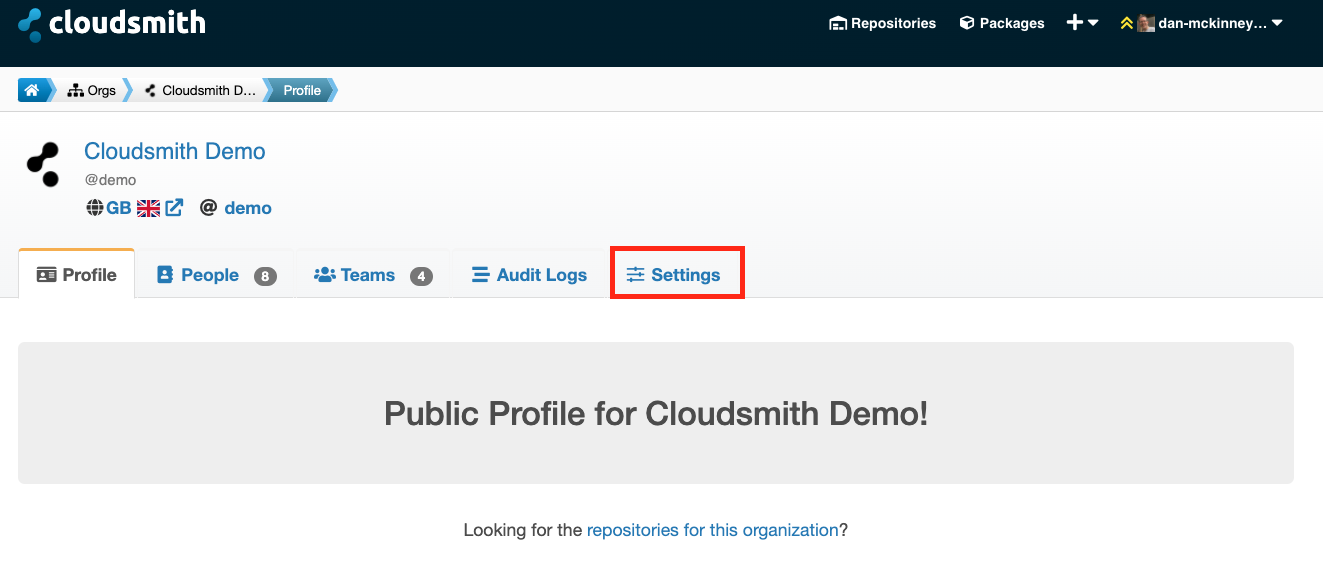Click the Settings sliders icon
The height and width of the screenshot is (573, 1323).
pyautogui.click(x=636, y=275)
